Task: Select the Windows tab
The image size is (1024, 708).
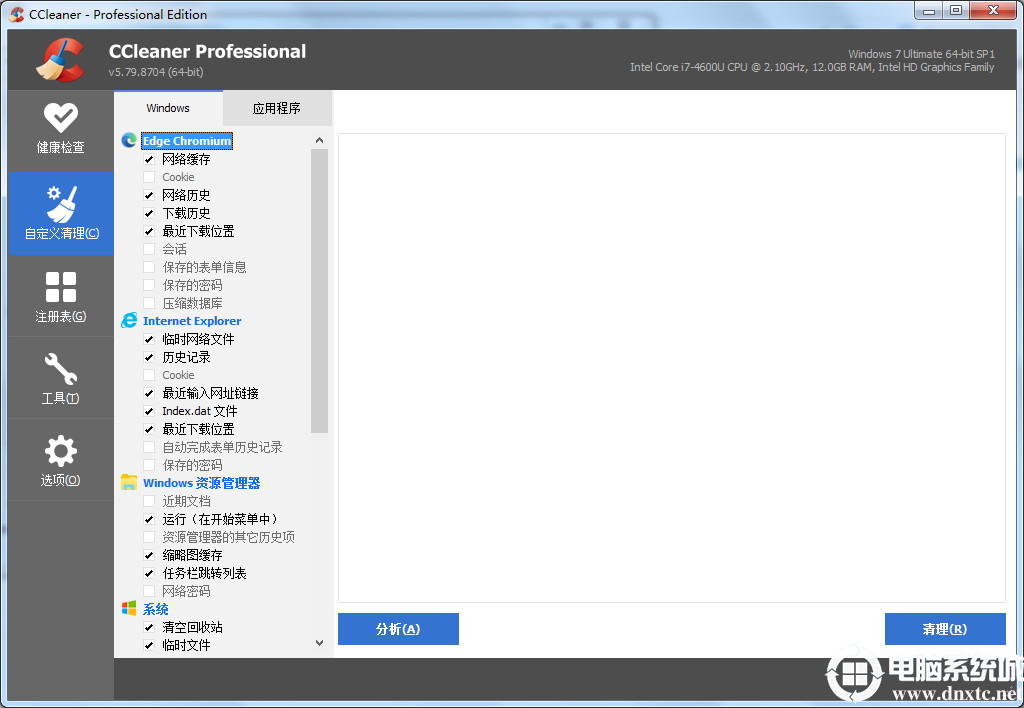Action: coord(168,107)
